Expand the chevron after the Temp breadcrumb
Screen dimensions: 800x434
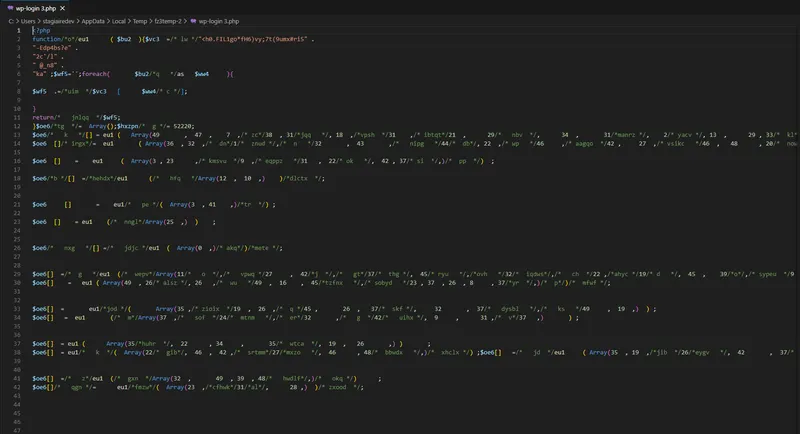[x=151, y=21]
